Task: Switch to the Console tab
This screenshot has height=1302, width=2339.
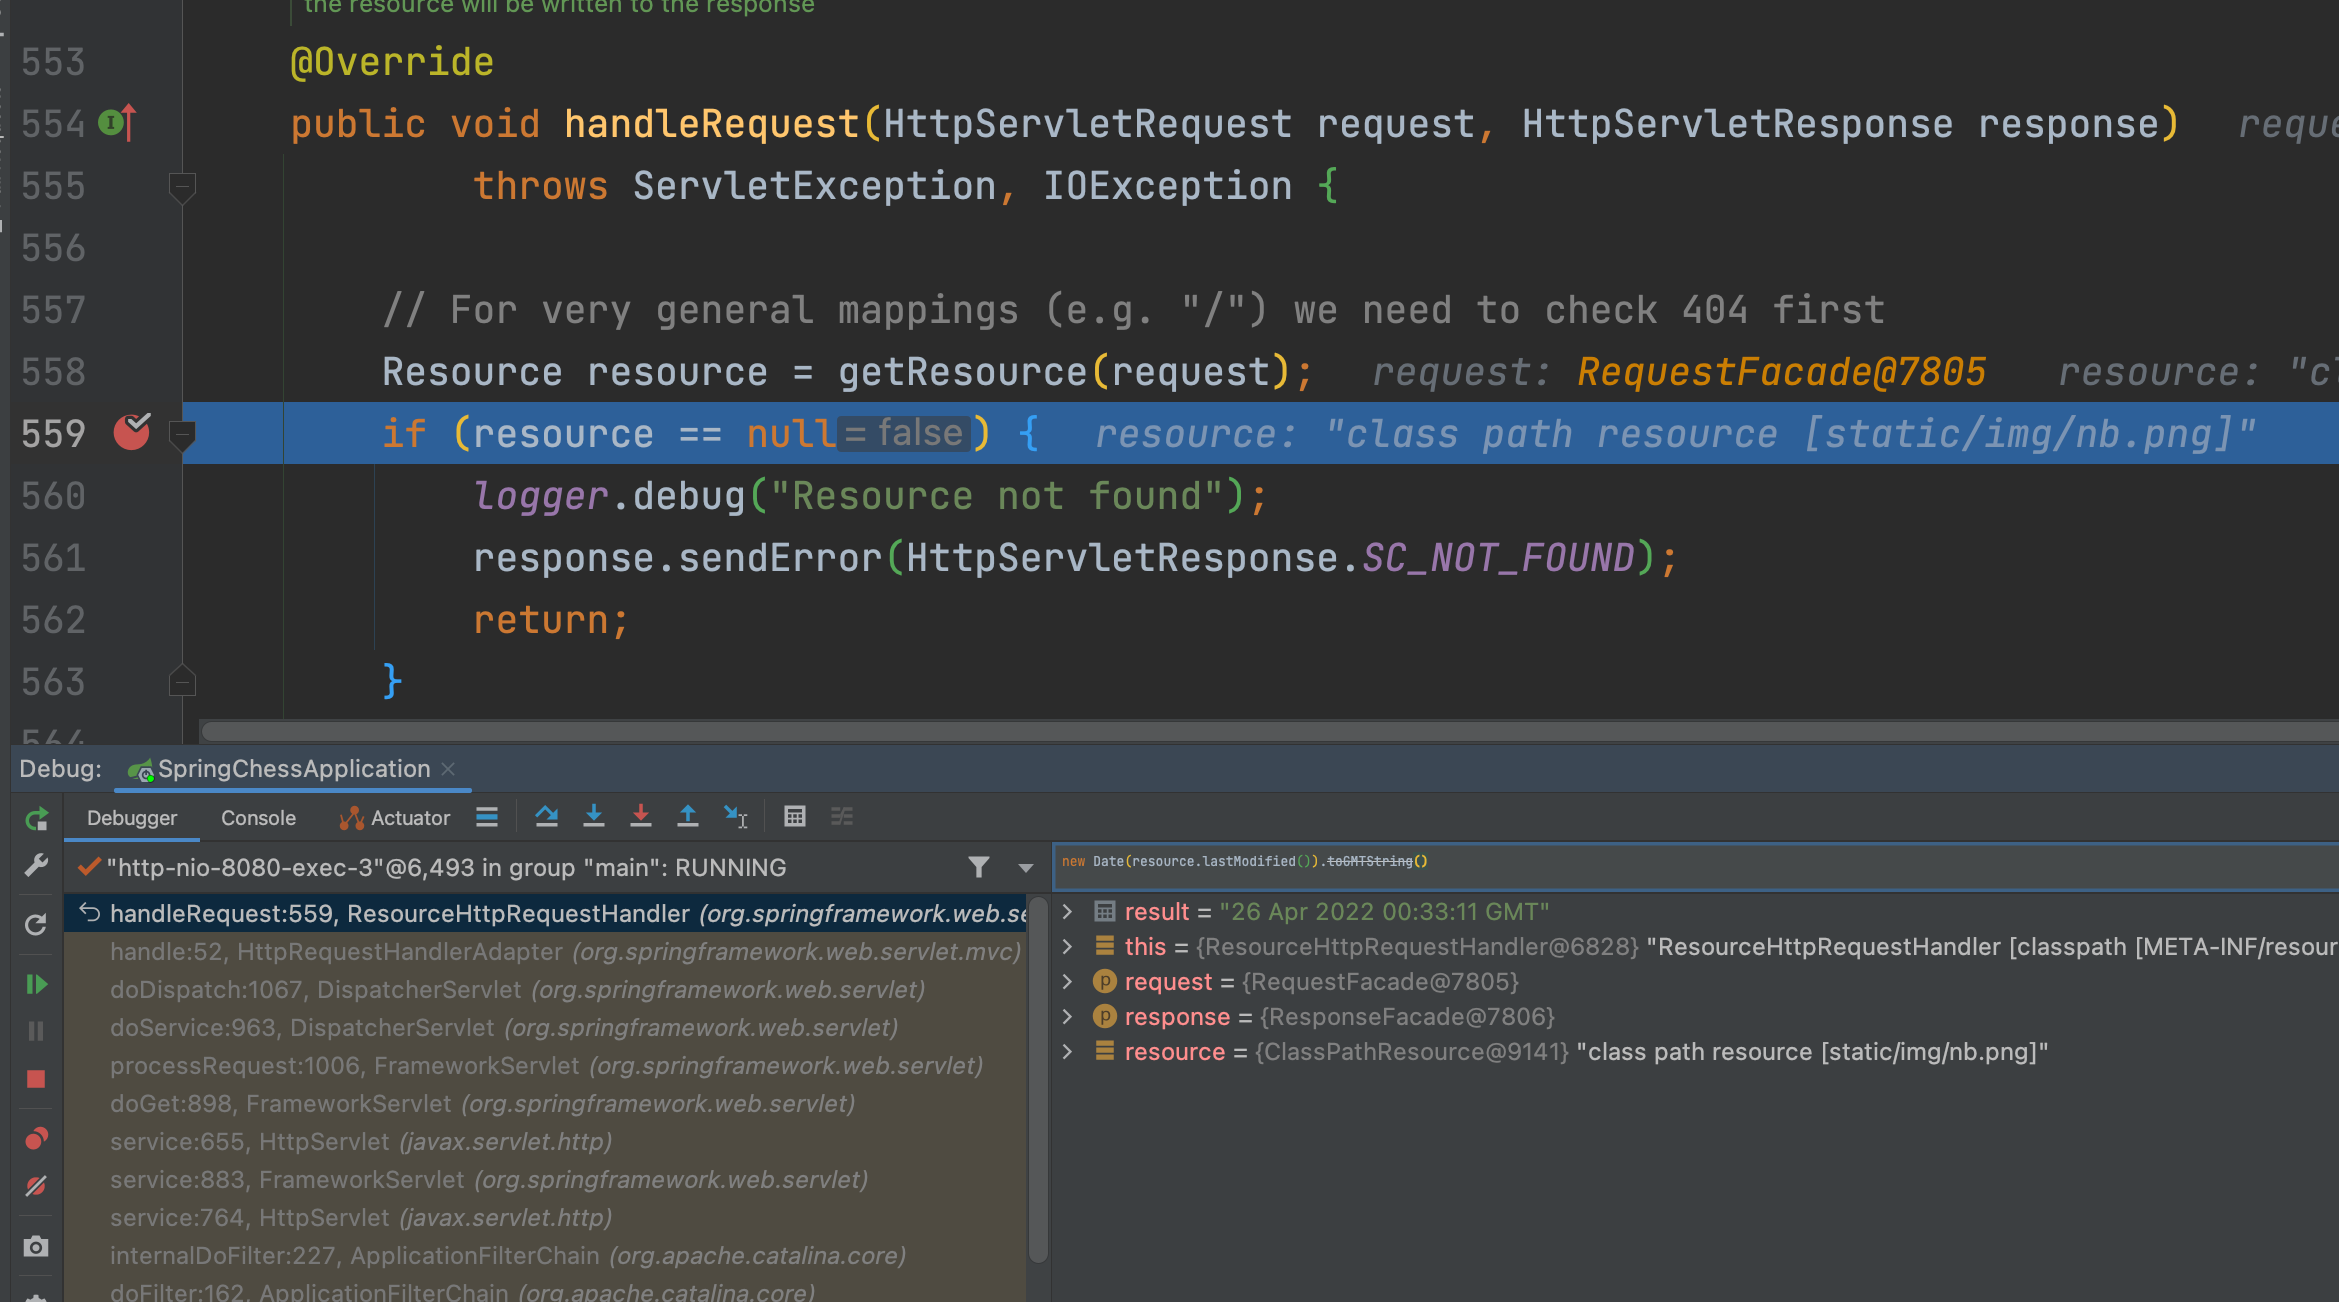Action: [258, 818]
